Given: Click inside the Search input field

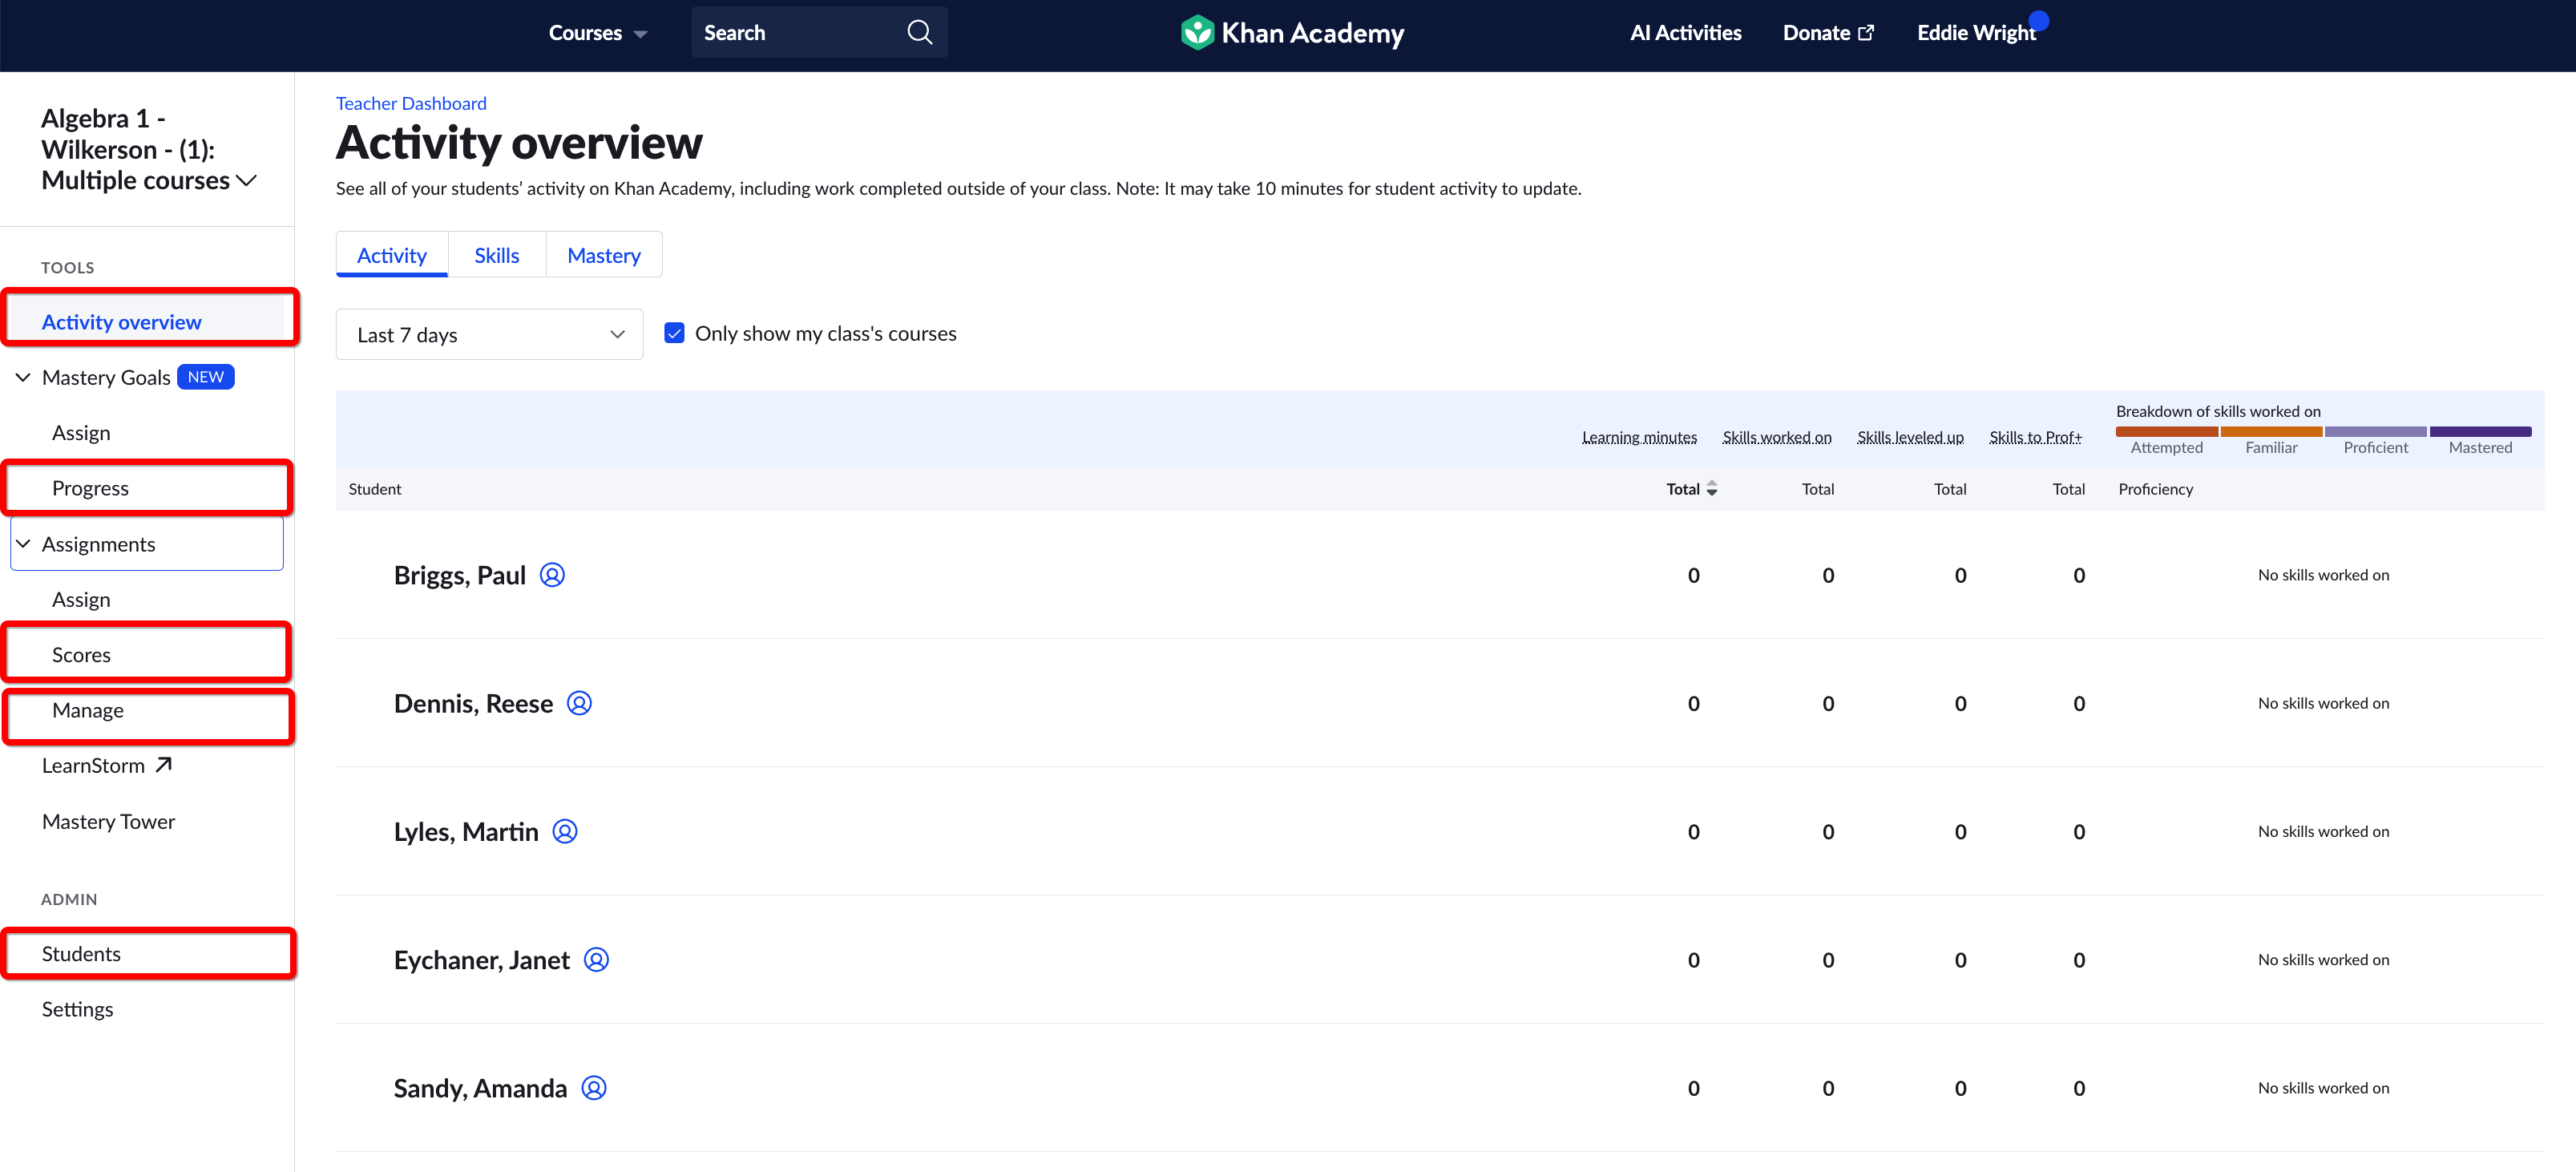Looking at the screenshot, I should pos(790,31).
